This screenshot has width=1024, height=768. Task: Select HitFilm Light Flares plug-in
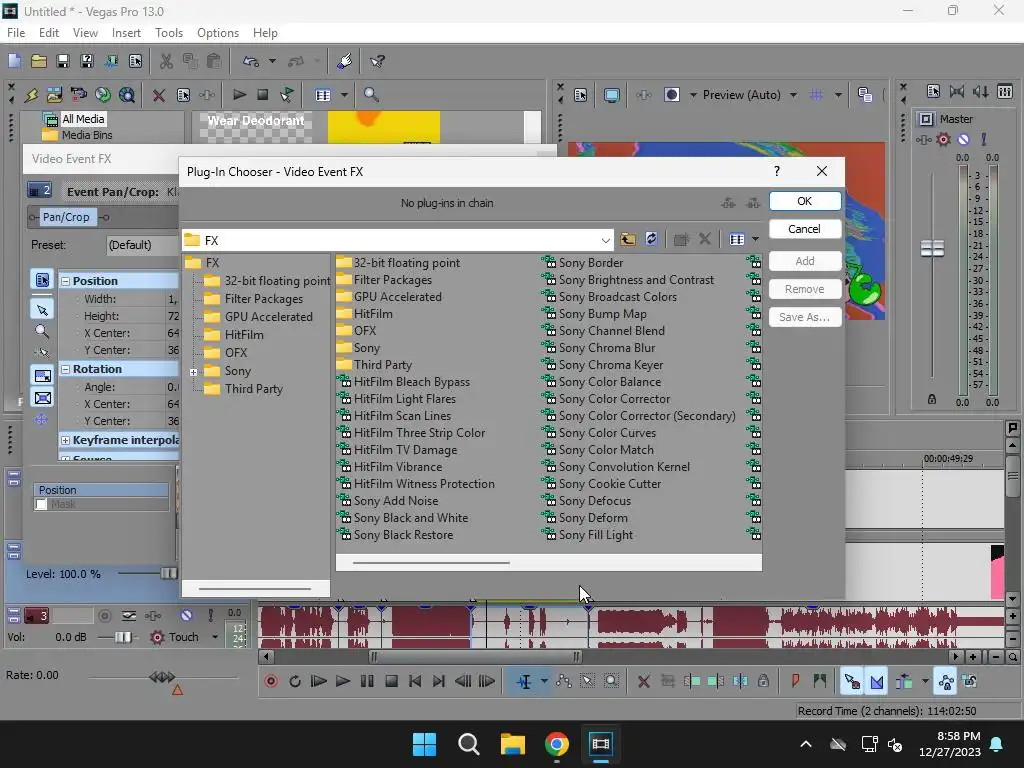(x=404, y=399)
